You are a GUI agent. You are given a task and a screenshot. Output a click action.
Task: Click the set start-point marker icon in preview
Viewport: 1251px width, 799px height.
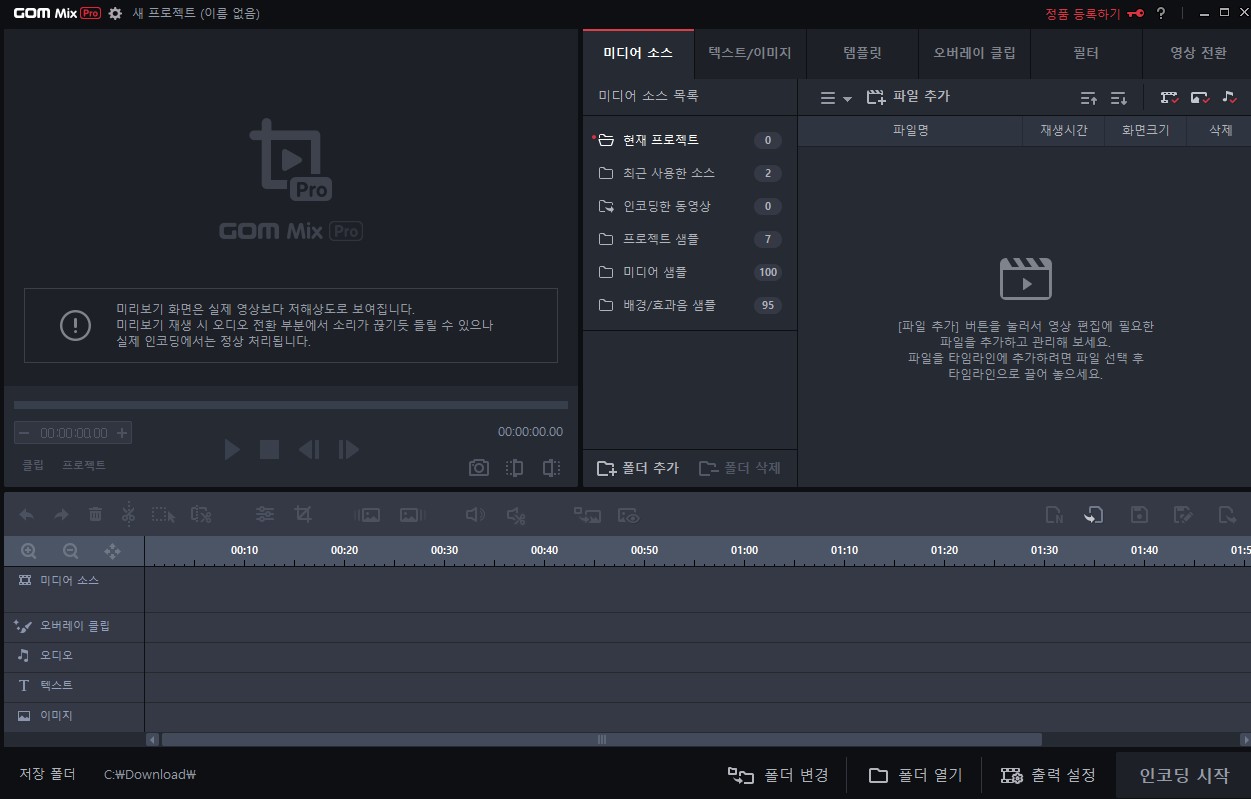[514, 468]
